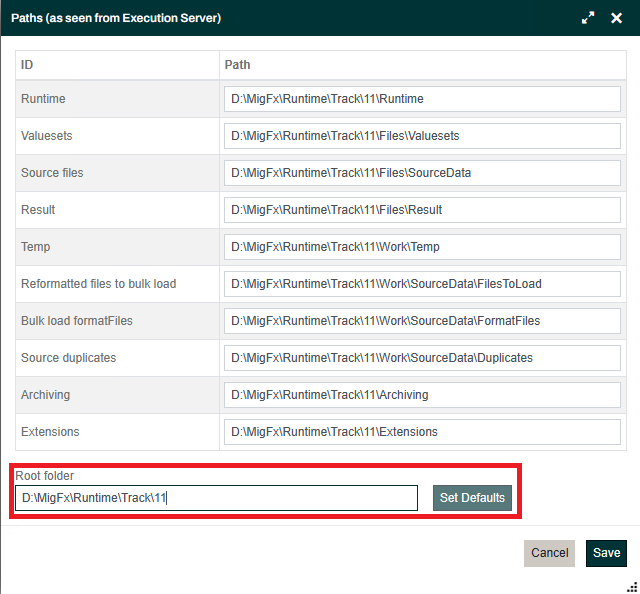Select the Source files row label

[x=52, y=173]
